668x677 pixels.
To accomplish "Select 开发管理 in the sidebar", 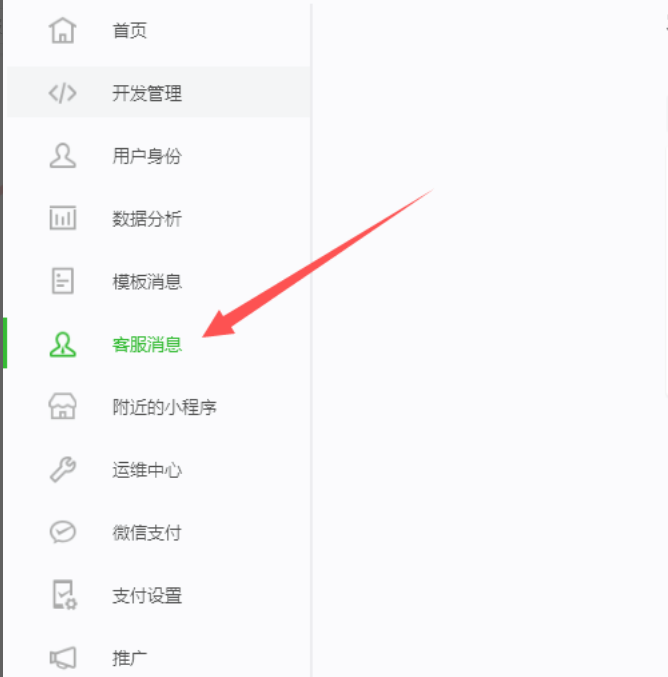I will 147,93.
